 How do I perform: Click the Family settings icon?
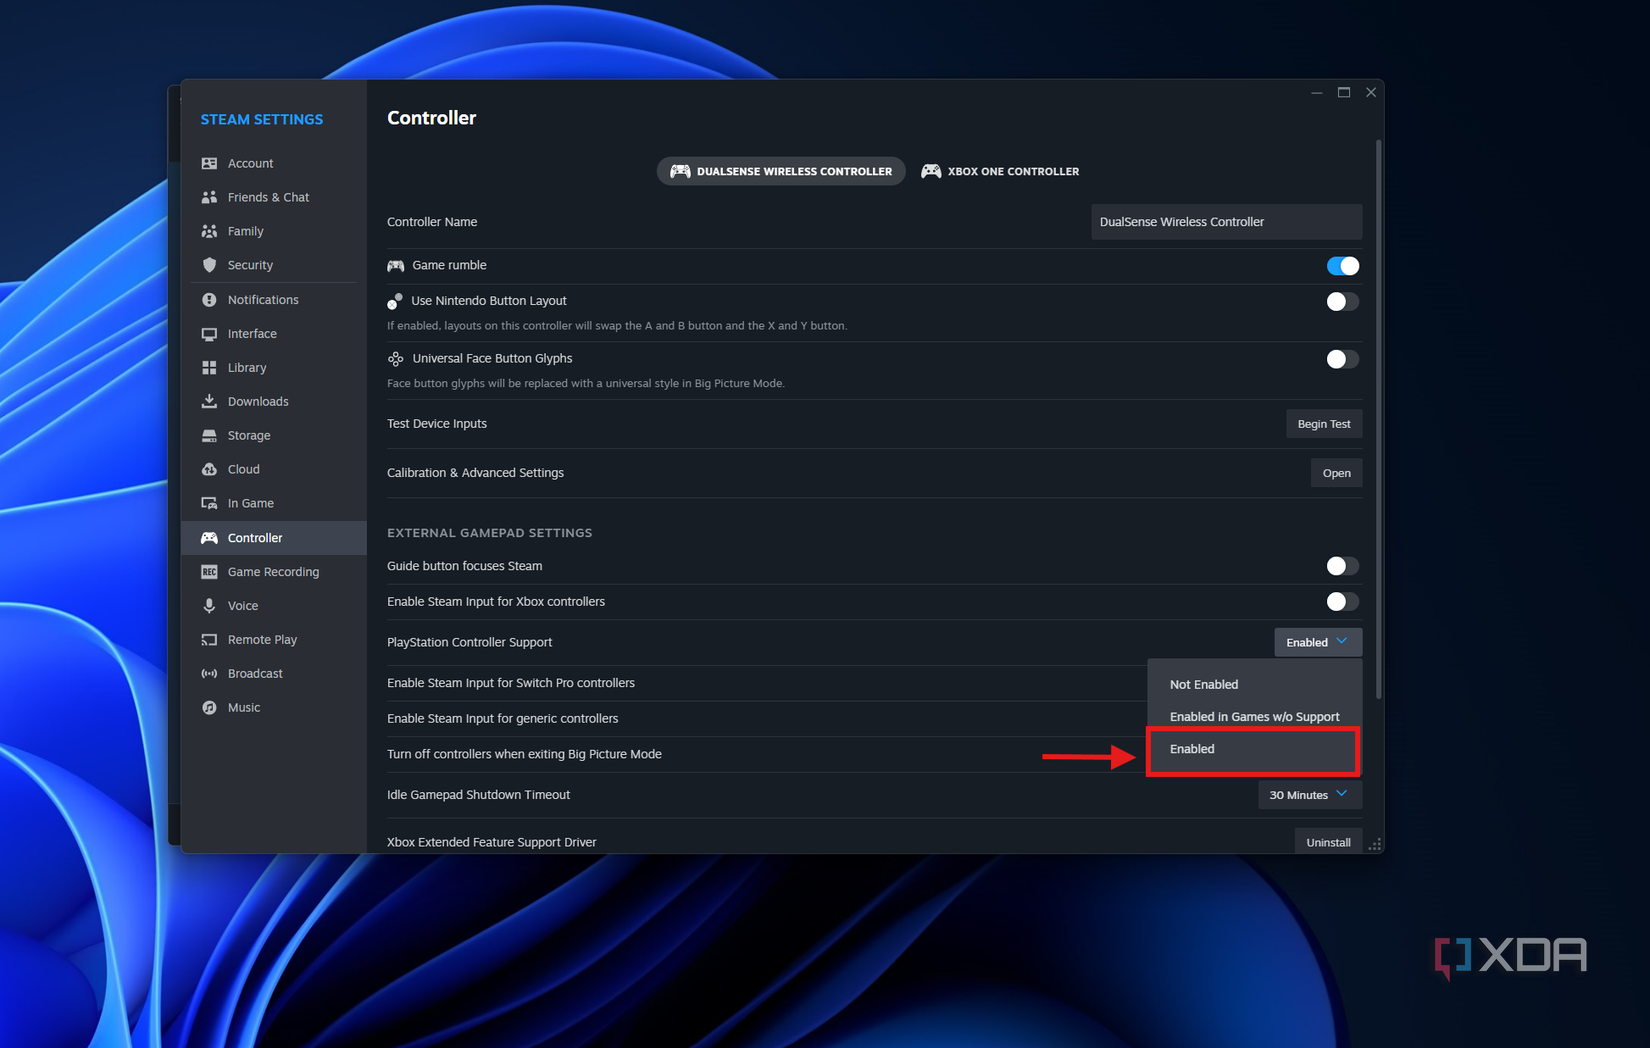(210, 231)
